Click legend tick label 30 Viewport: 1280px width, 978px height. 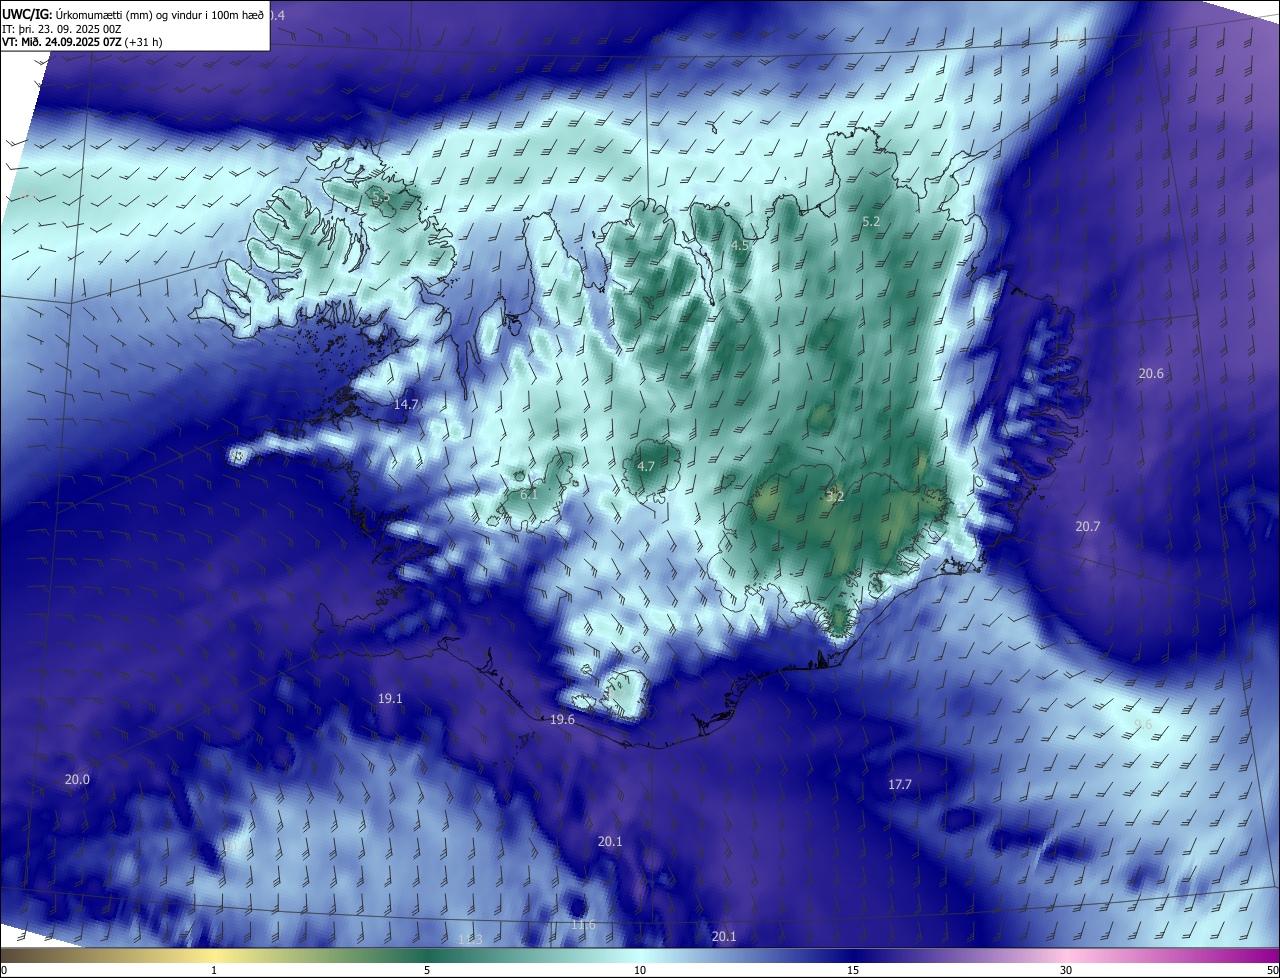click(1066, 971)
